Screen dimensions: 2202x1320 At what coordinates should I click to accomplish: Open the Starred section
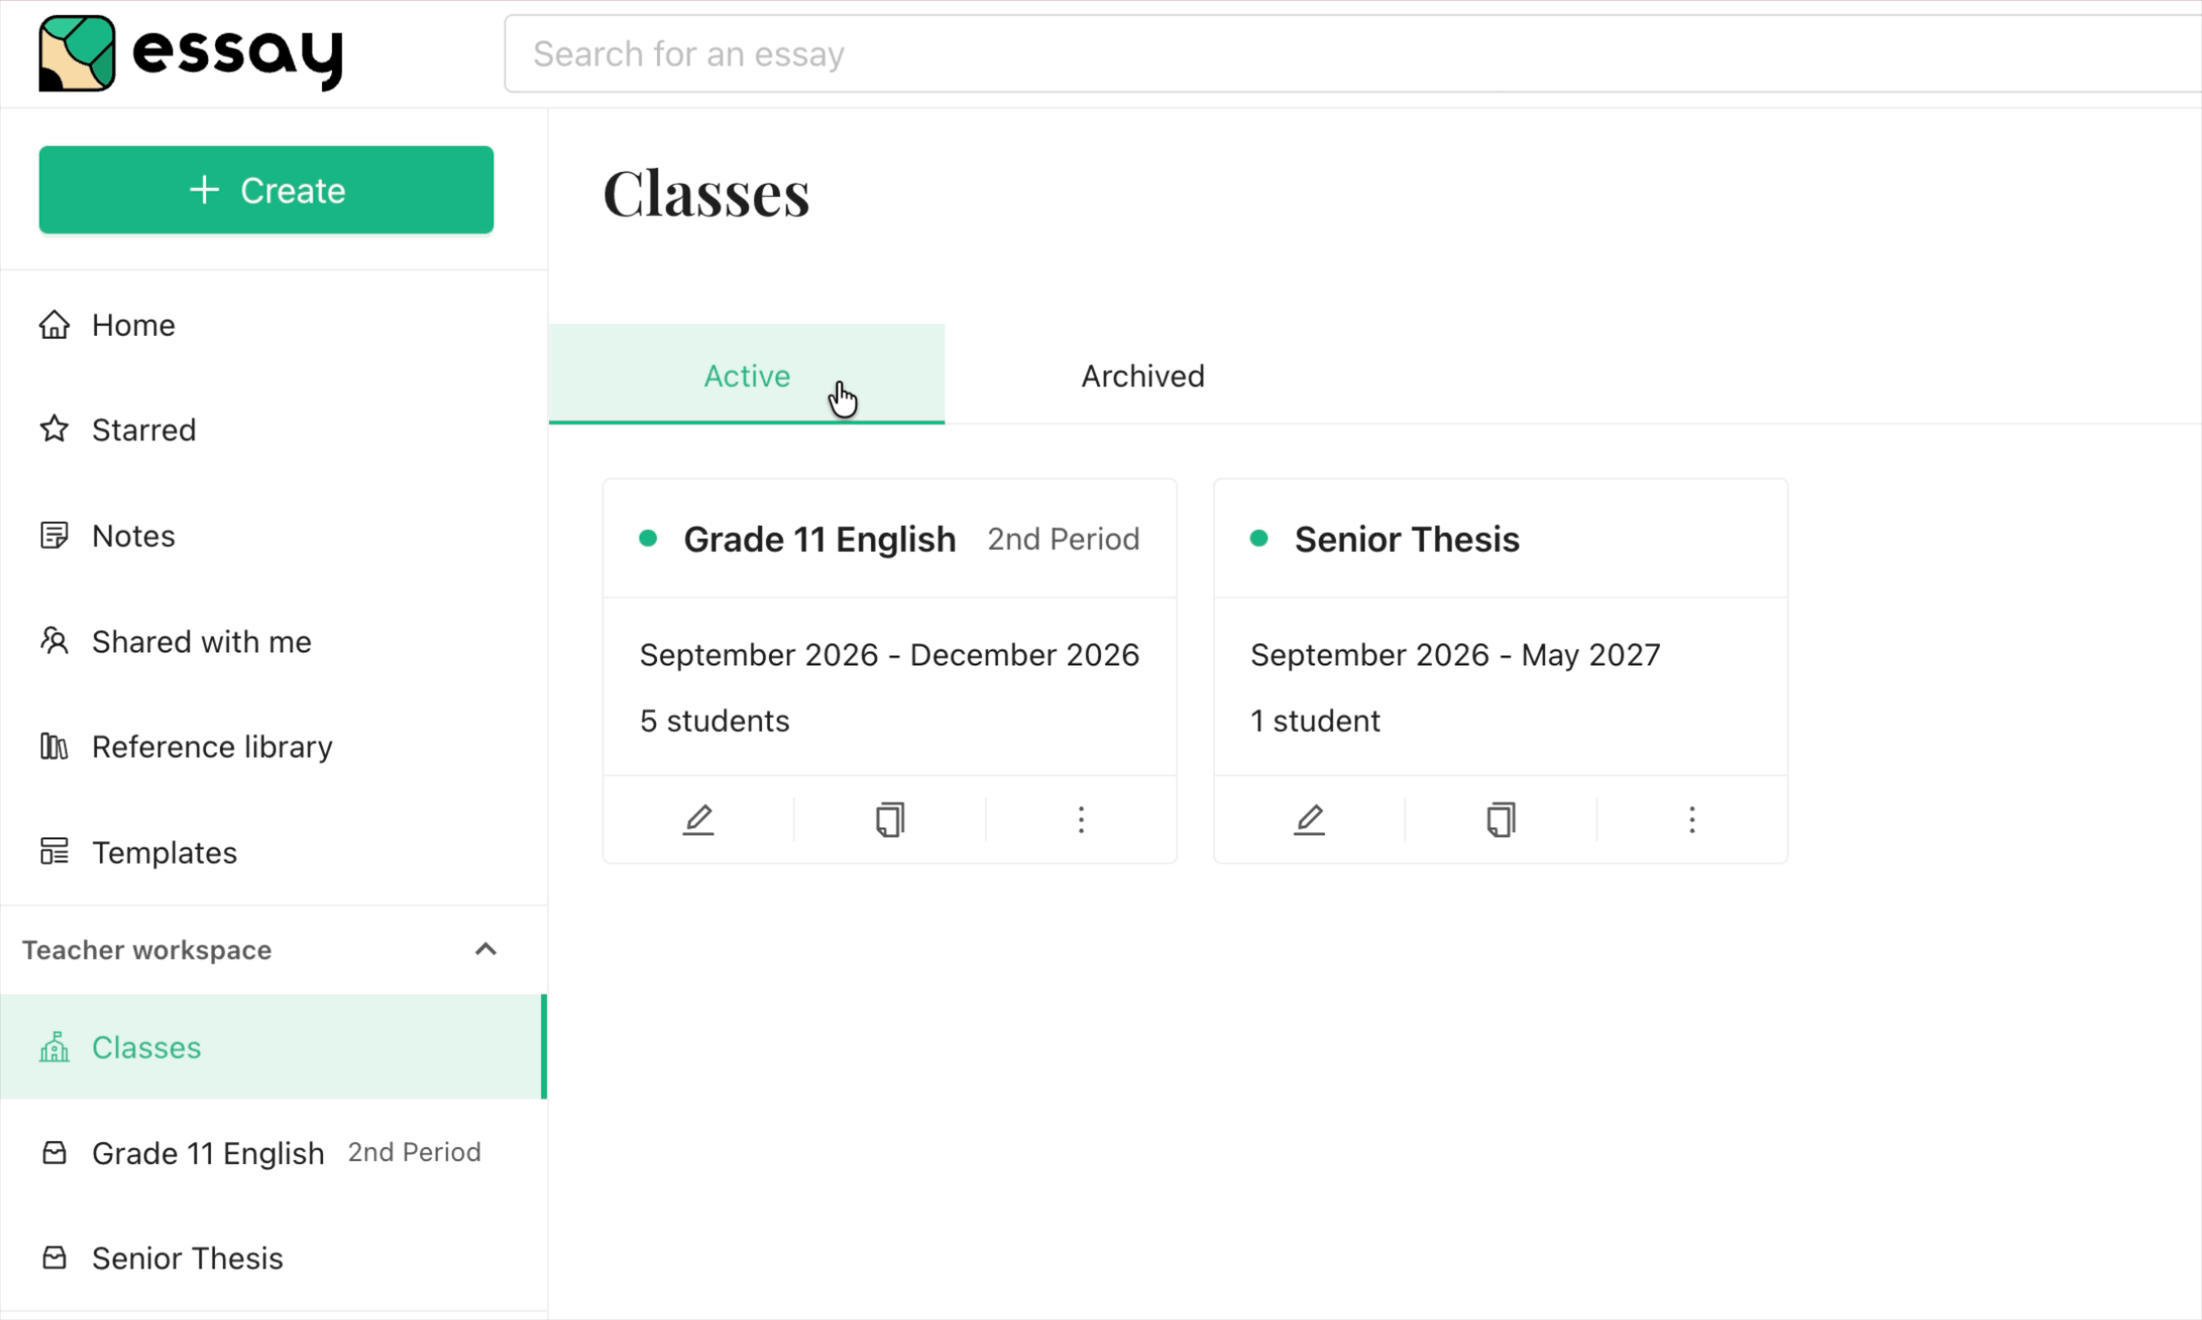273,430
